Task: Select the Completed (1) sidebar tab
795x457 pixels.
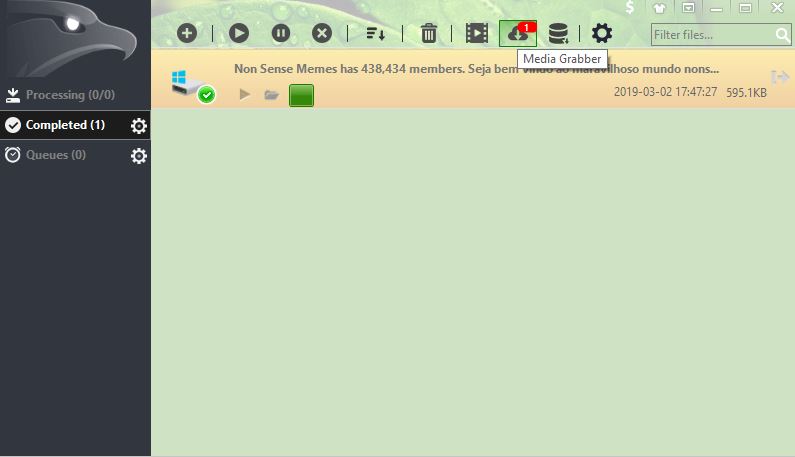Action: click(x=65, y=125)
